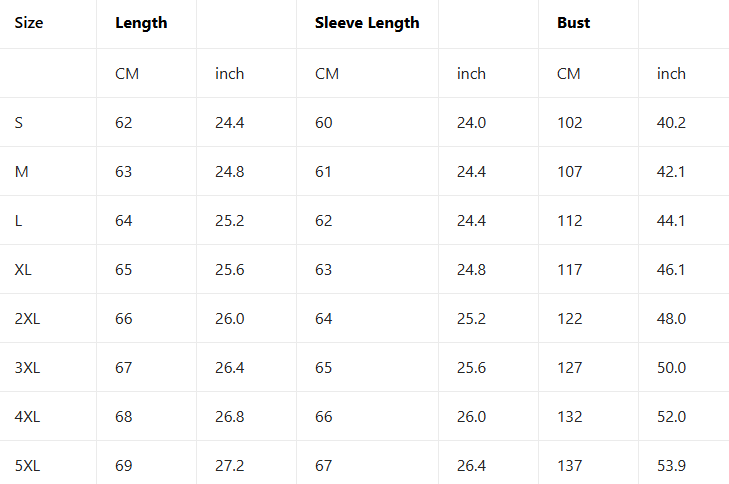Click the 26.0 length inch cell
The width and height of the screenshot is (729, 484).
coord(230,319)
